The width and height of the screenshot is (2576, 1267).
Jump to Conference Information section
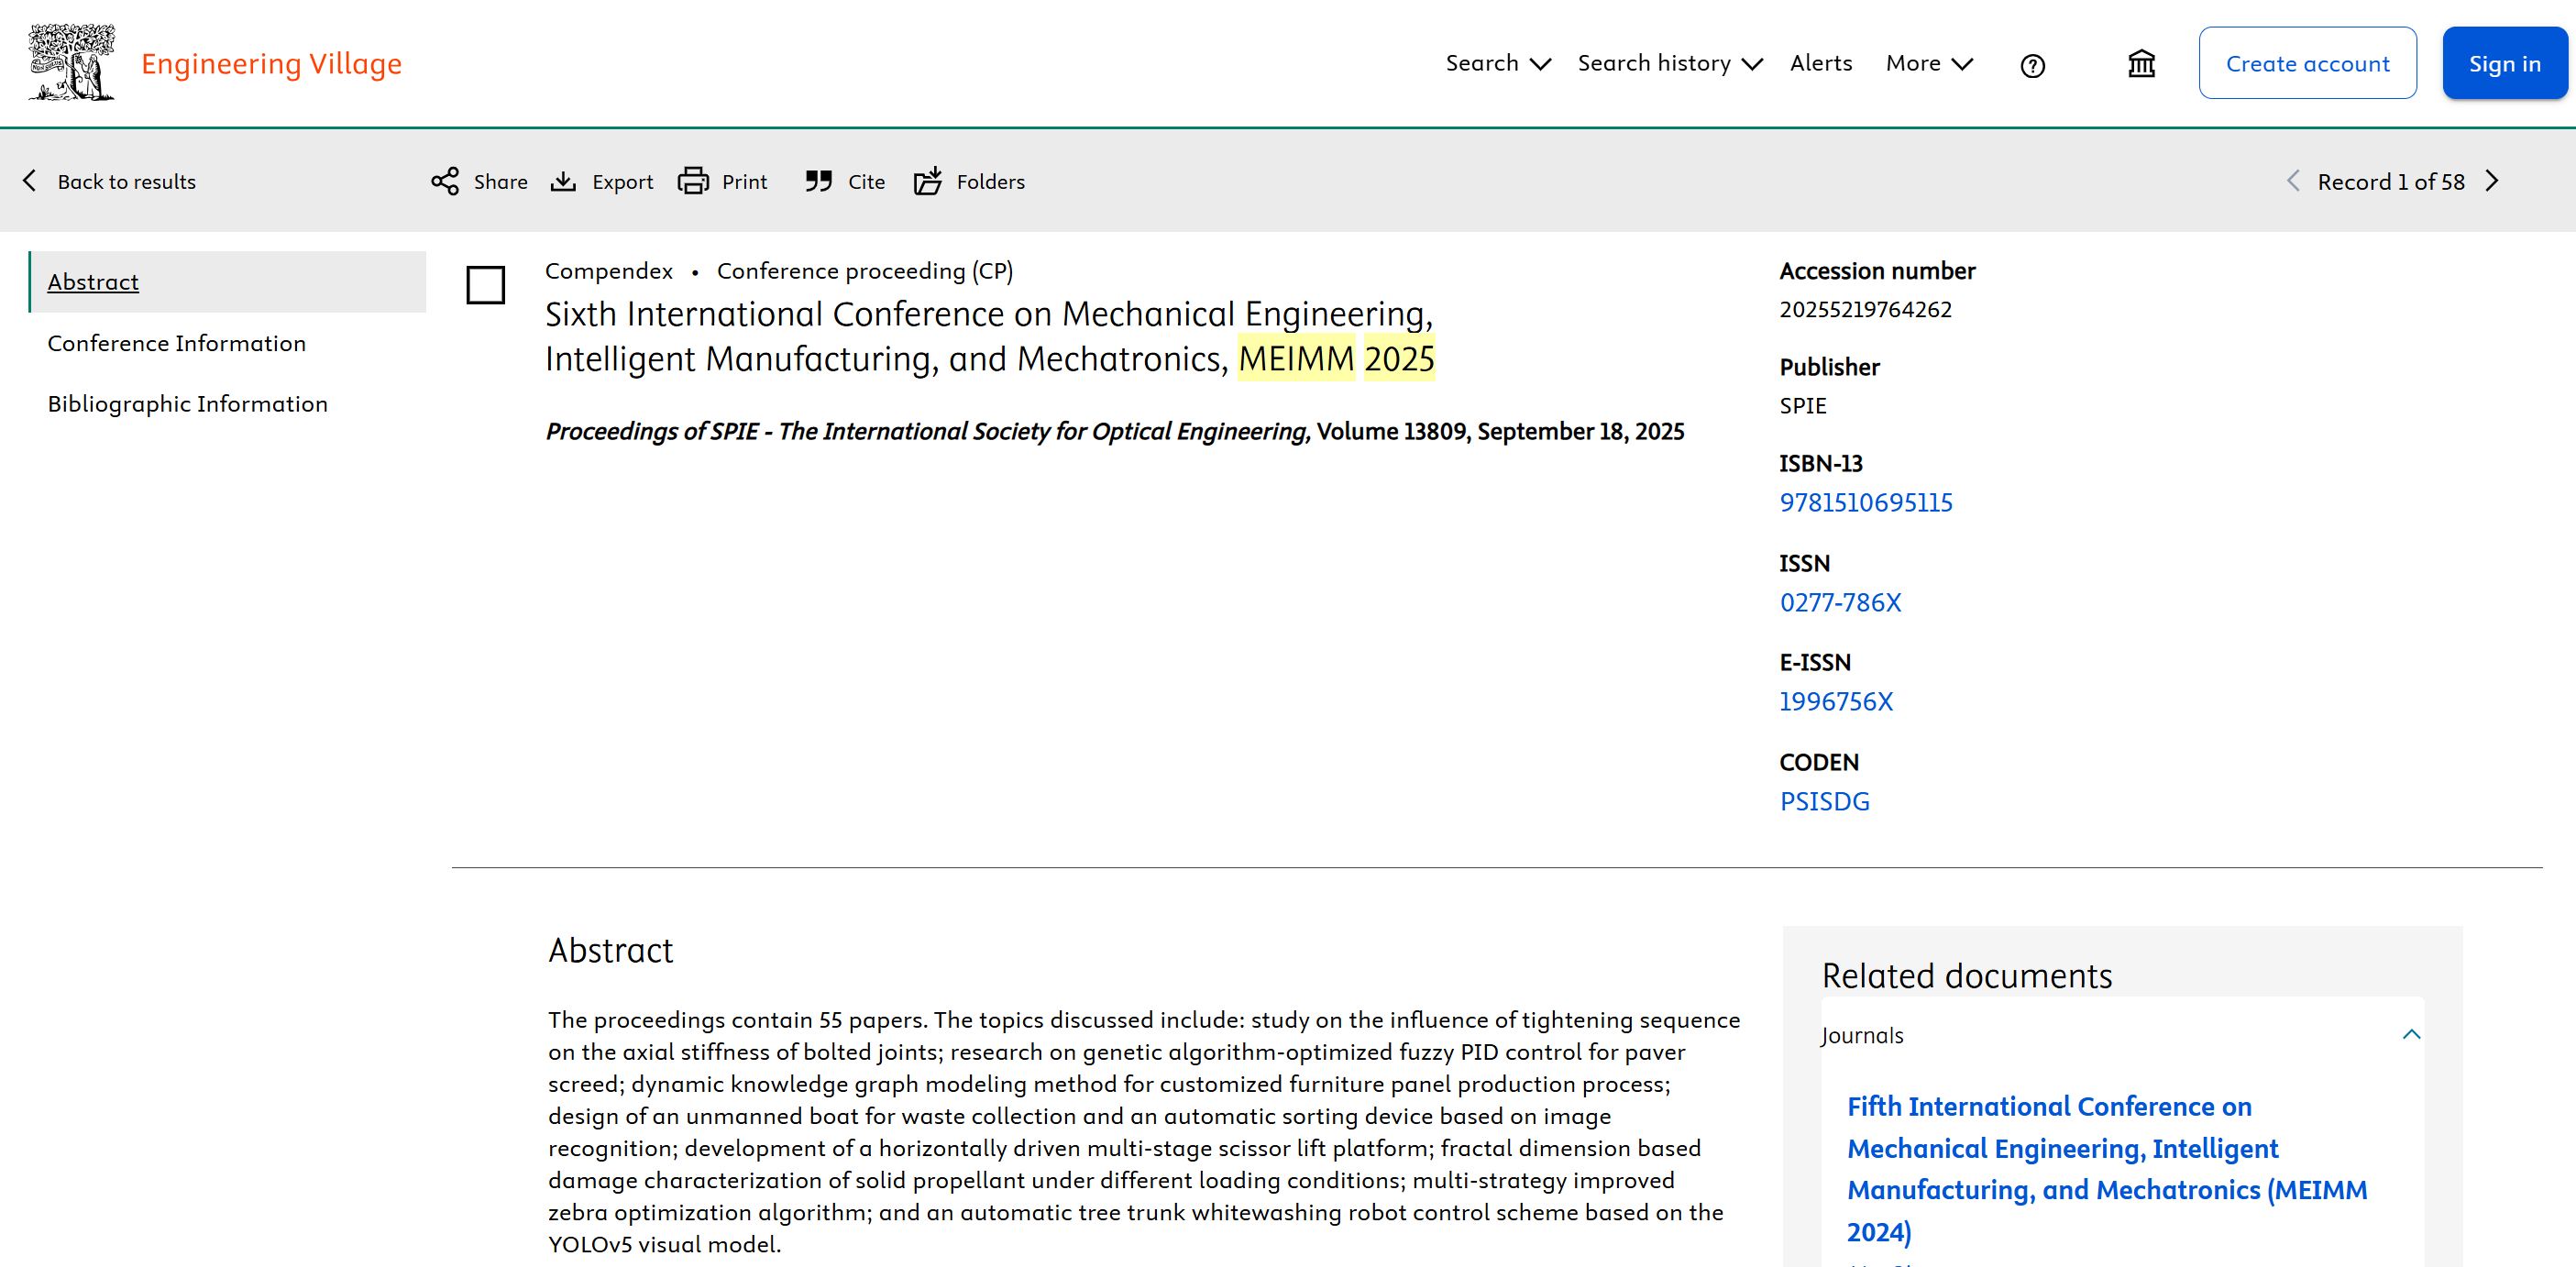point(177,343)
